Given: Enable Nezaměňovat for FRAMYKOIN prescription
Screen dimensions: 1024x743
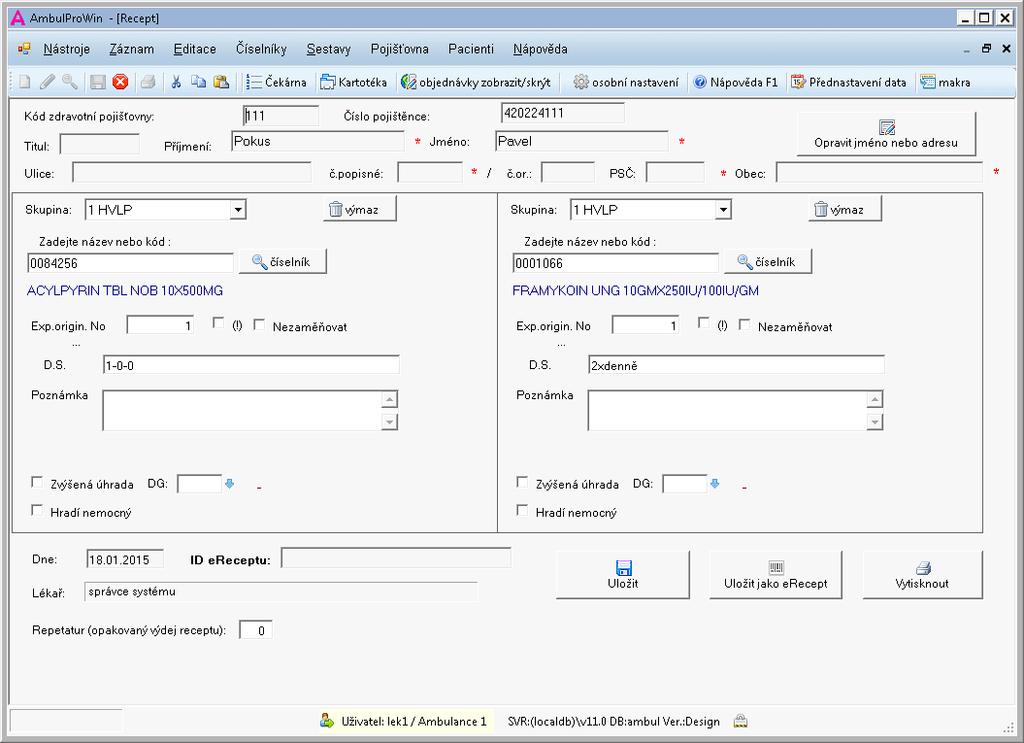Looking at the screenshot, I should [744, 324].
